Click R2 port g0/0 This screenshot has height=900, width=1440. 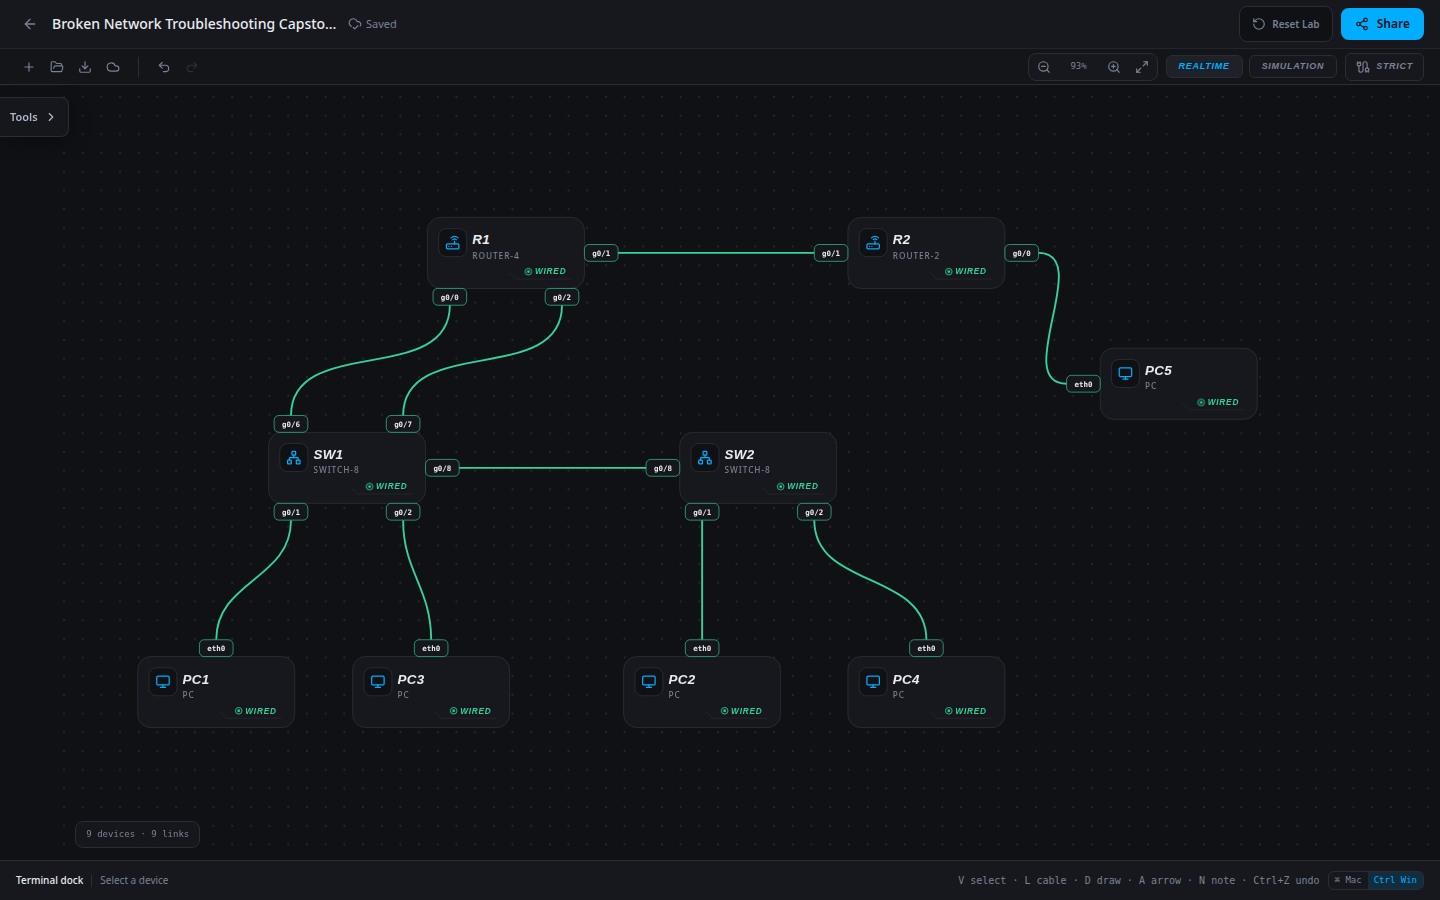[x=1022, y=254]
